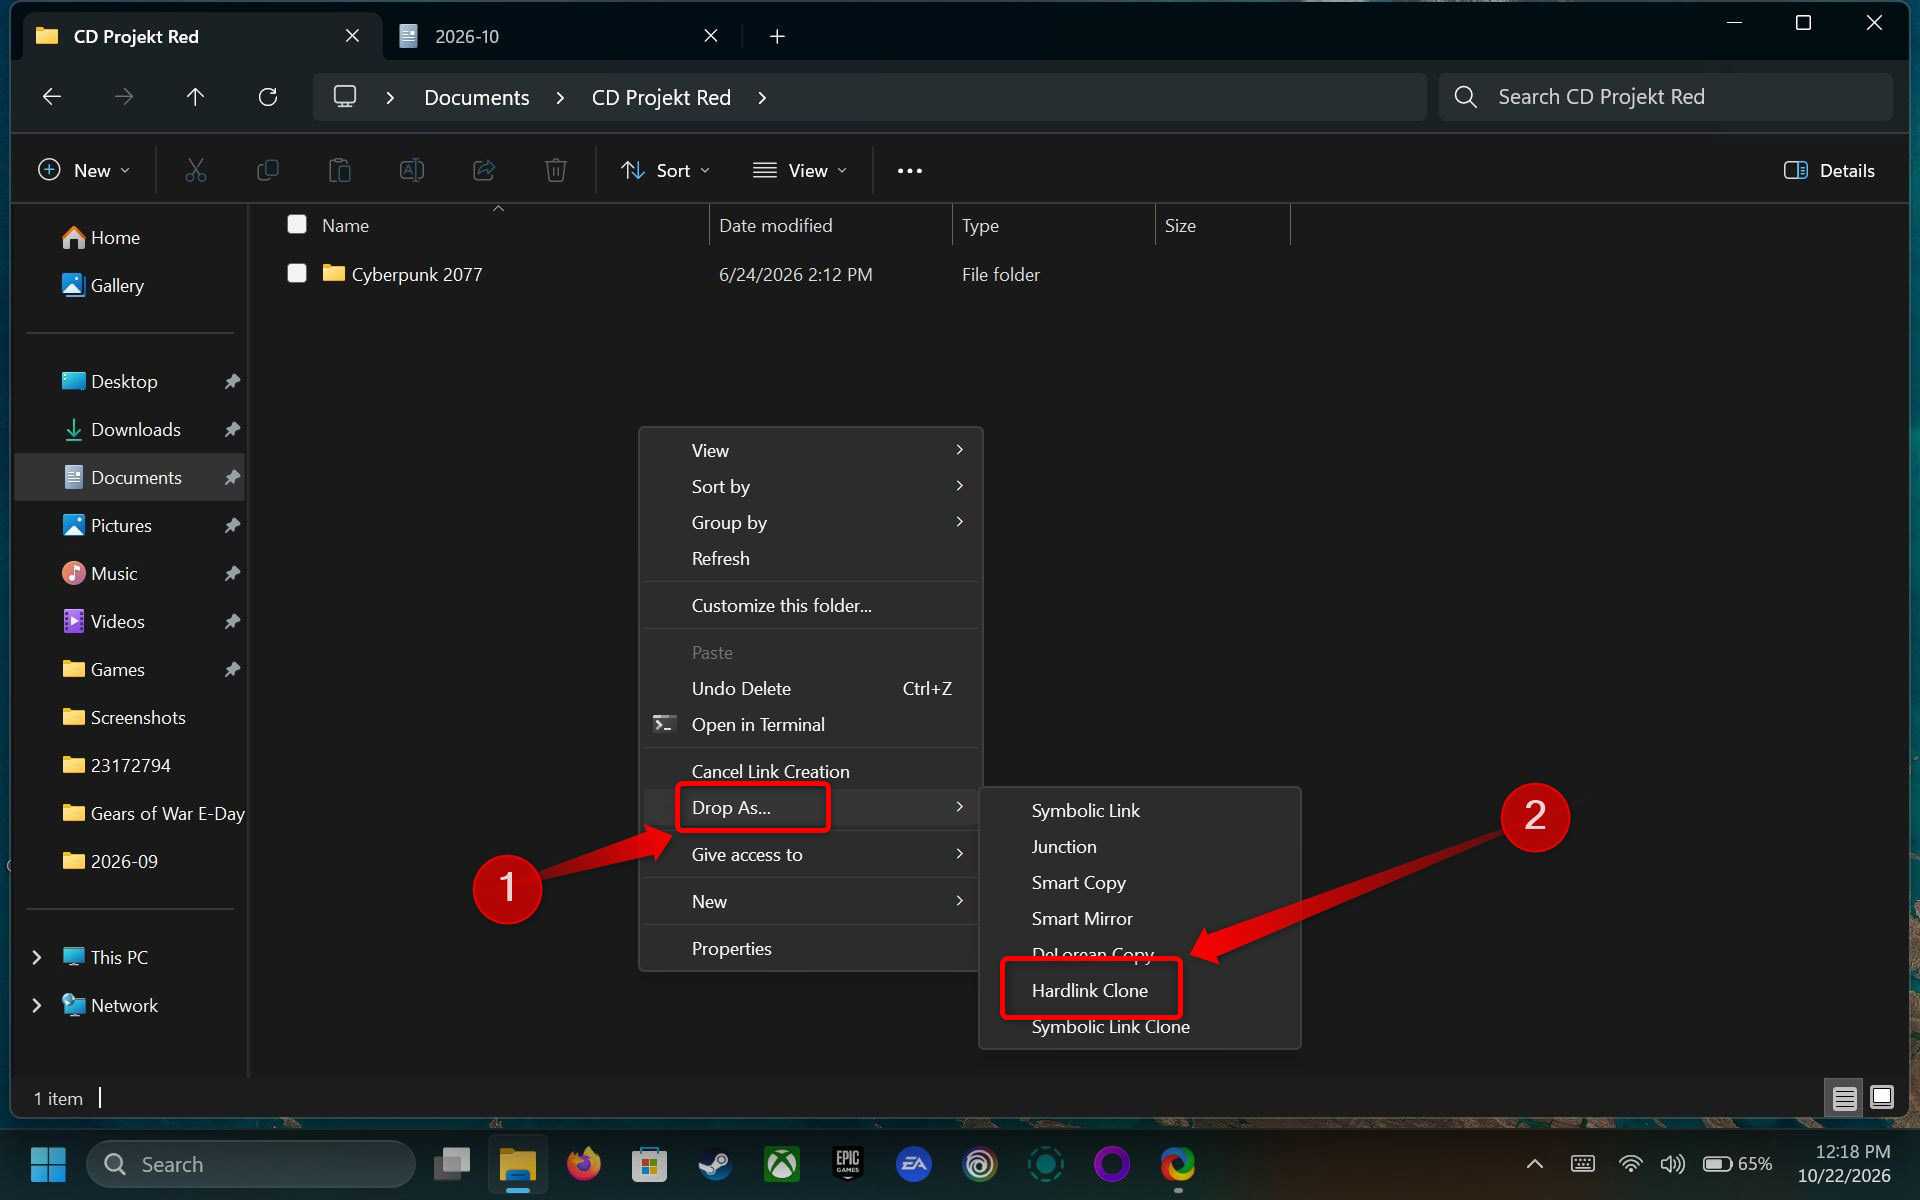Expand breadcrumb chevron after CD Projekt Red

(x=762, y=98)
